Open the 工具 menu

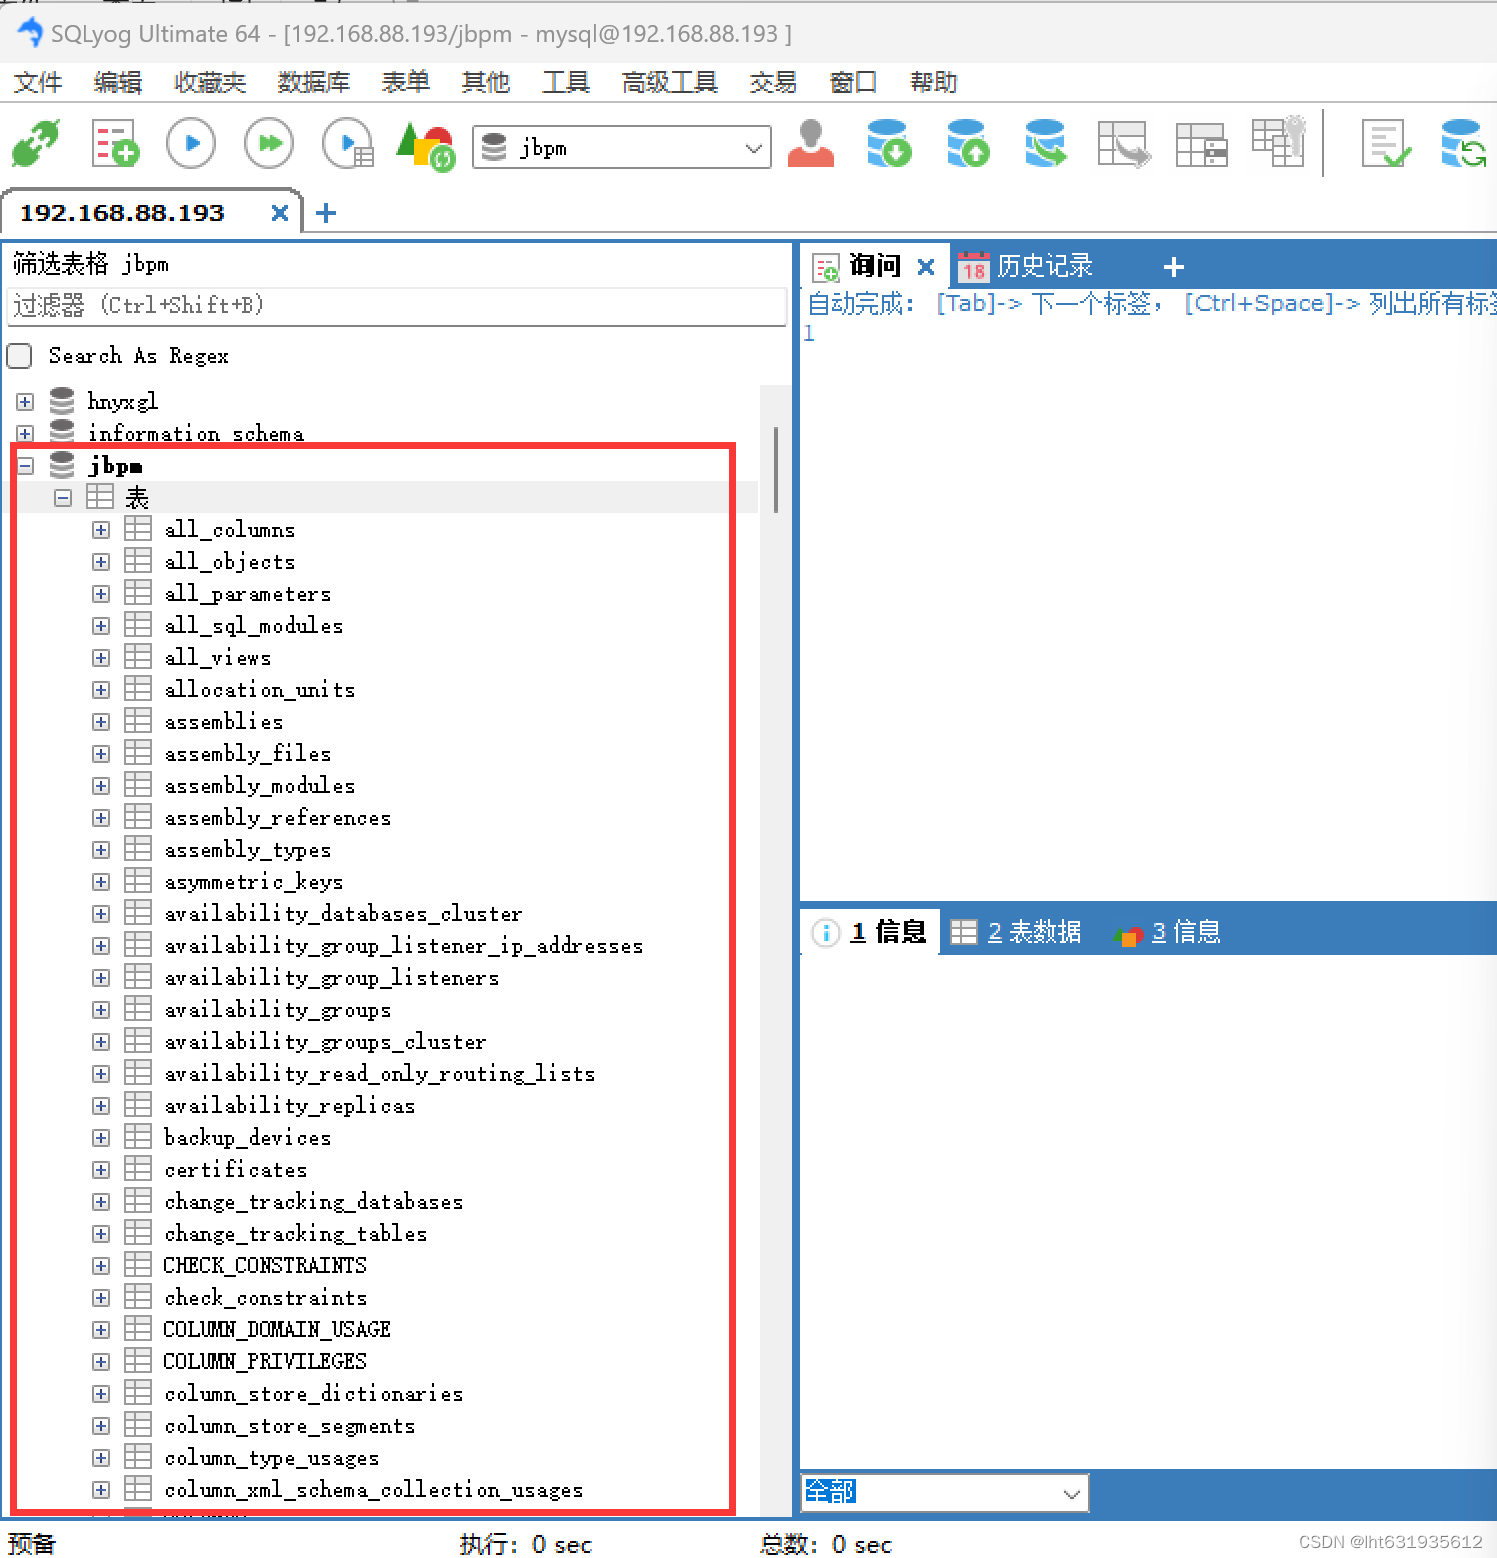point(565,82)
